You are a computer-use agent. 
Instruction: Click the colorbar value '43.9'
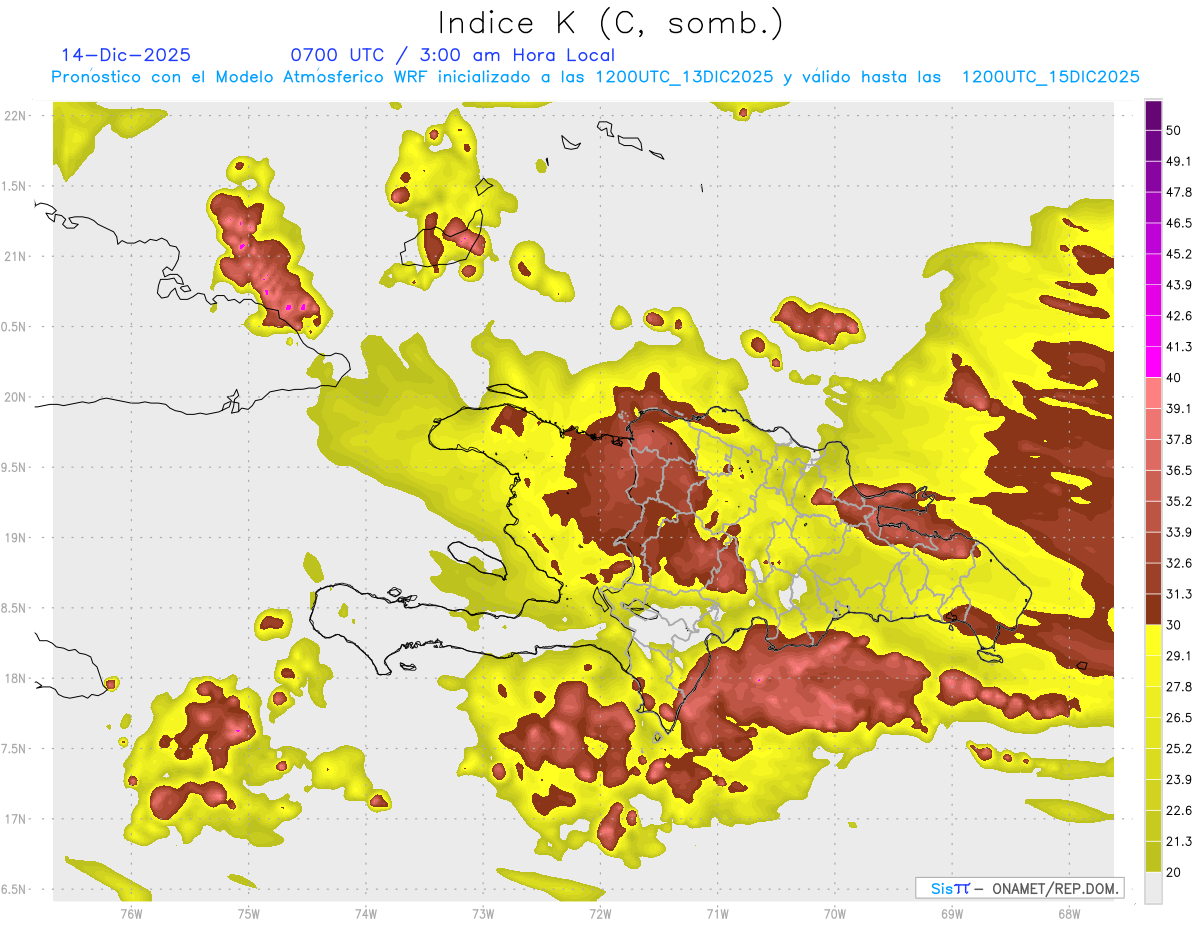[1179, 285]
